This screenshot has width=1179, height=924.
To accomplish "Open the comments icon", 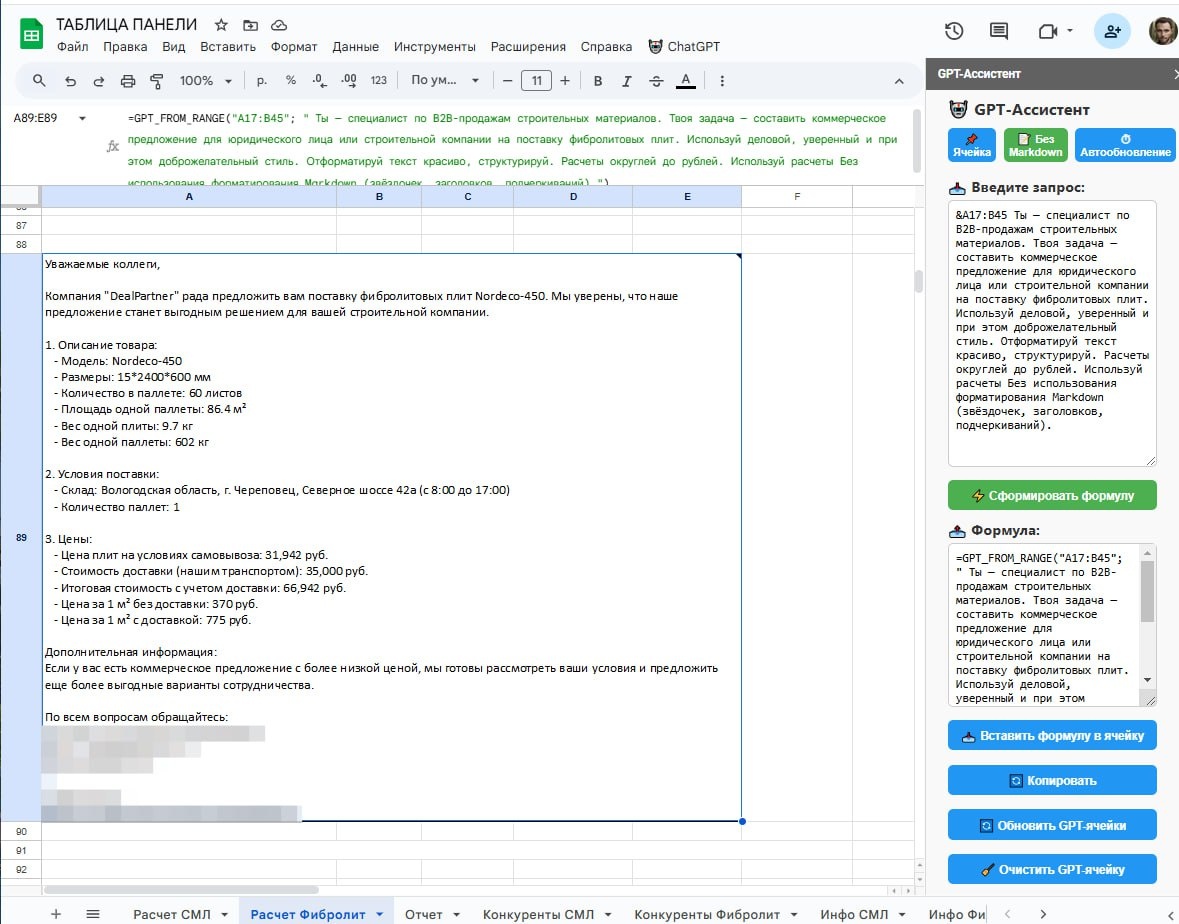I will (999, 31).
